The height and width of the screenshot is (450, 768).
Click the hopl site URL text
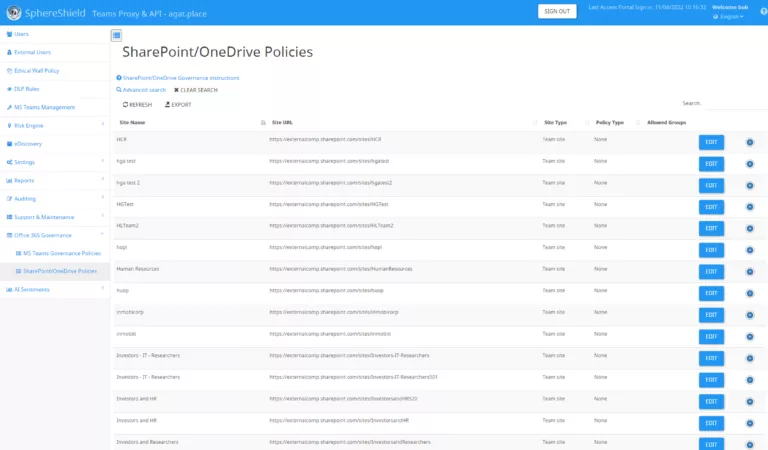click(325, 247)
